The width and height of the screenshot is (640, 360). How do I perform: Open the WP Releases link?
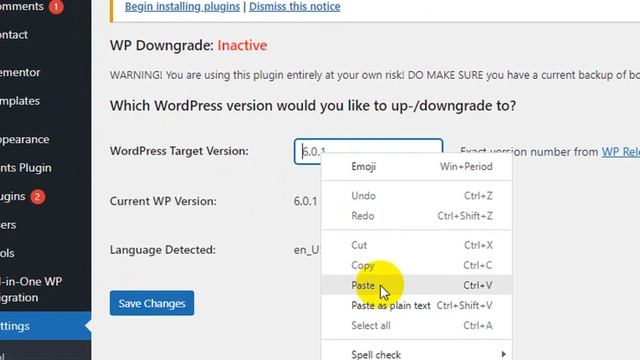pyautogui.click(x=620, y=151)
